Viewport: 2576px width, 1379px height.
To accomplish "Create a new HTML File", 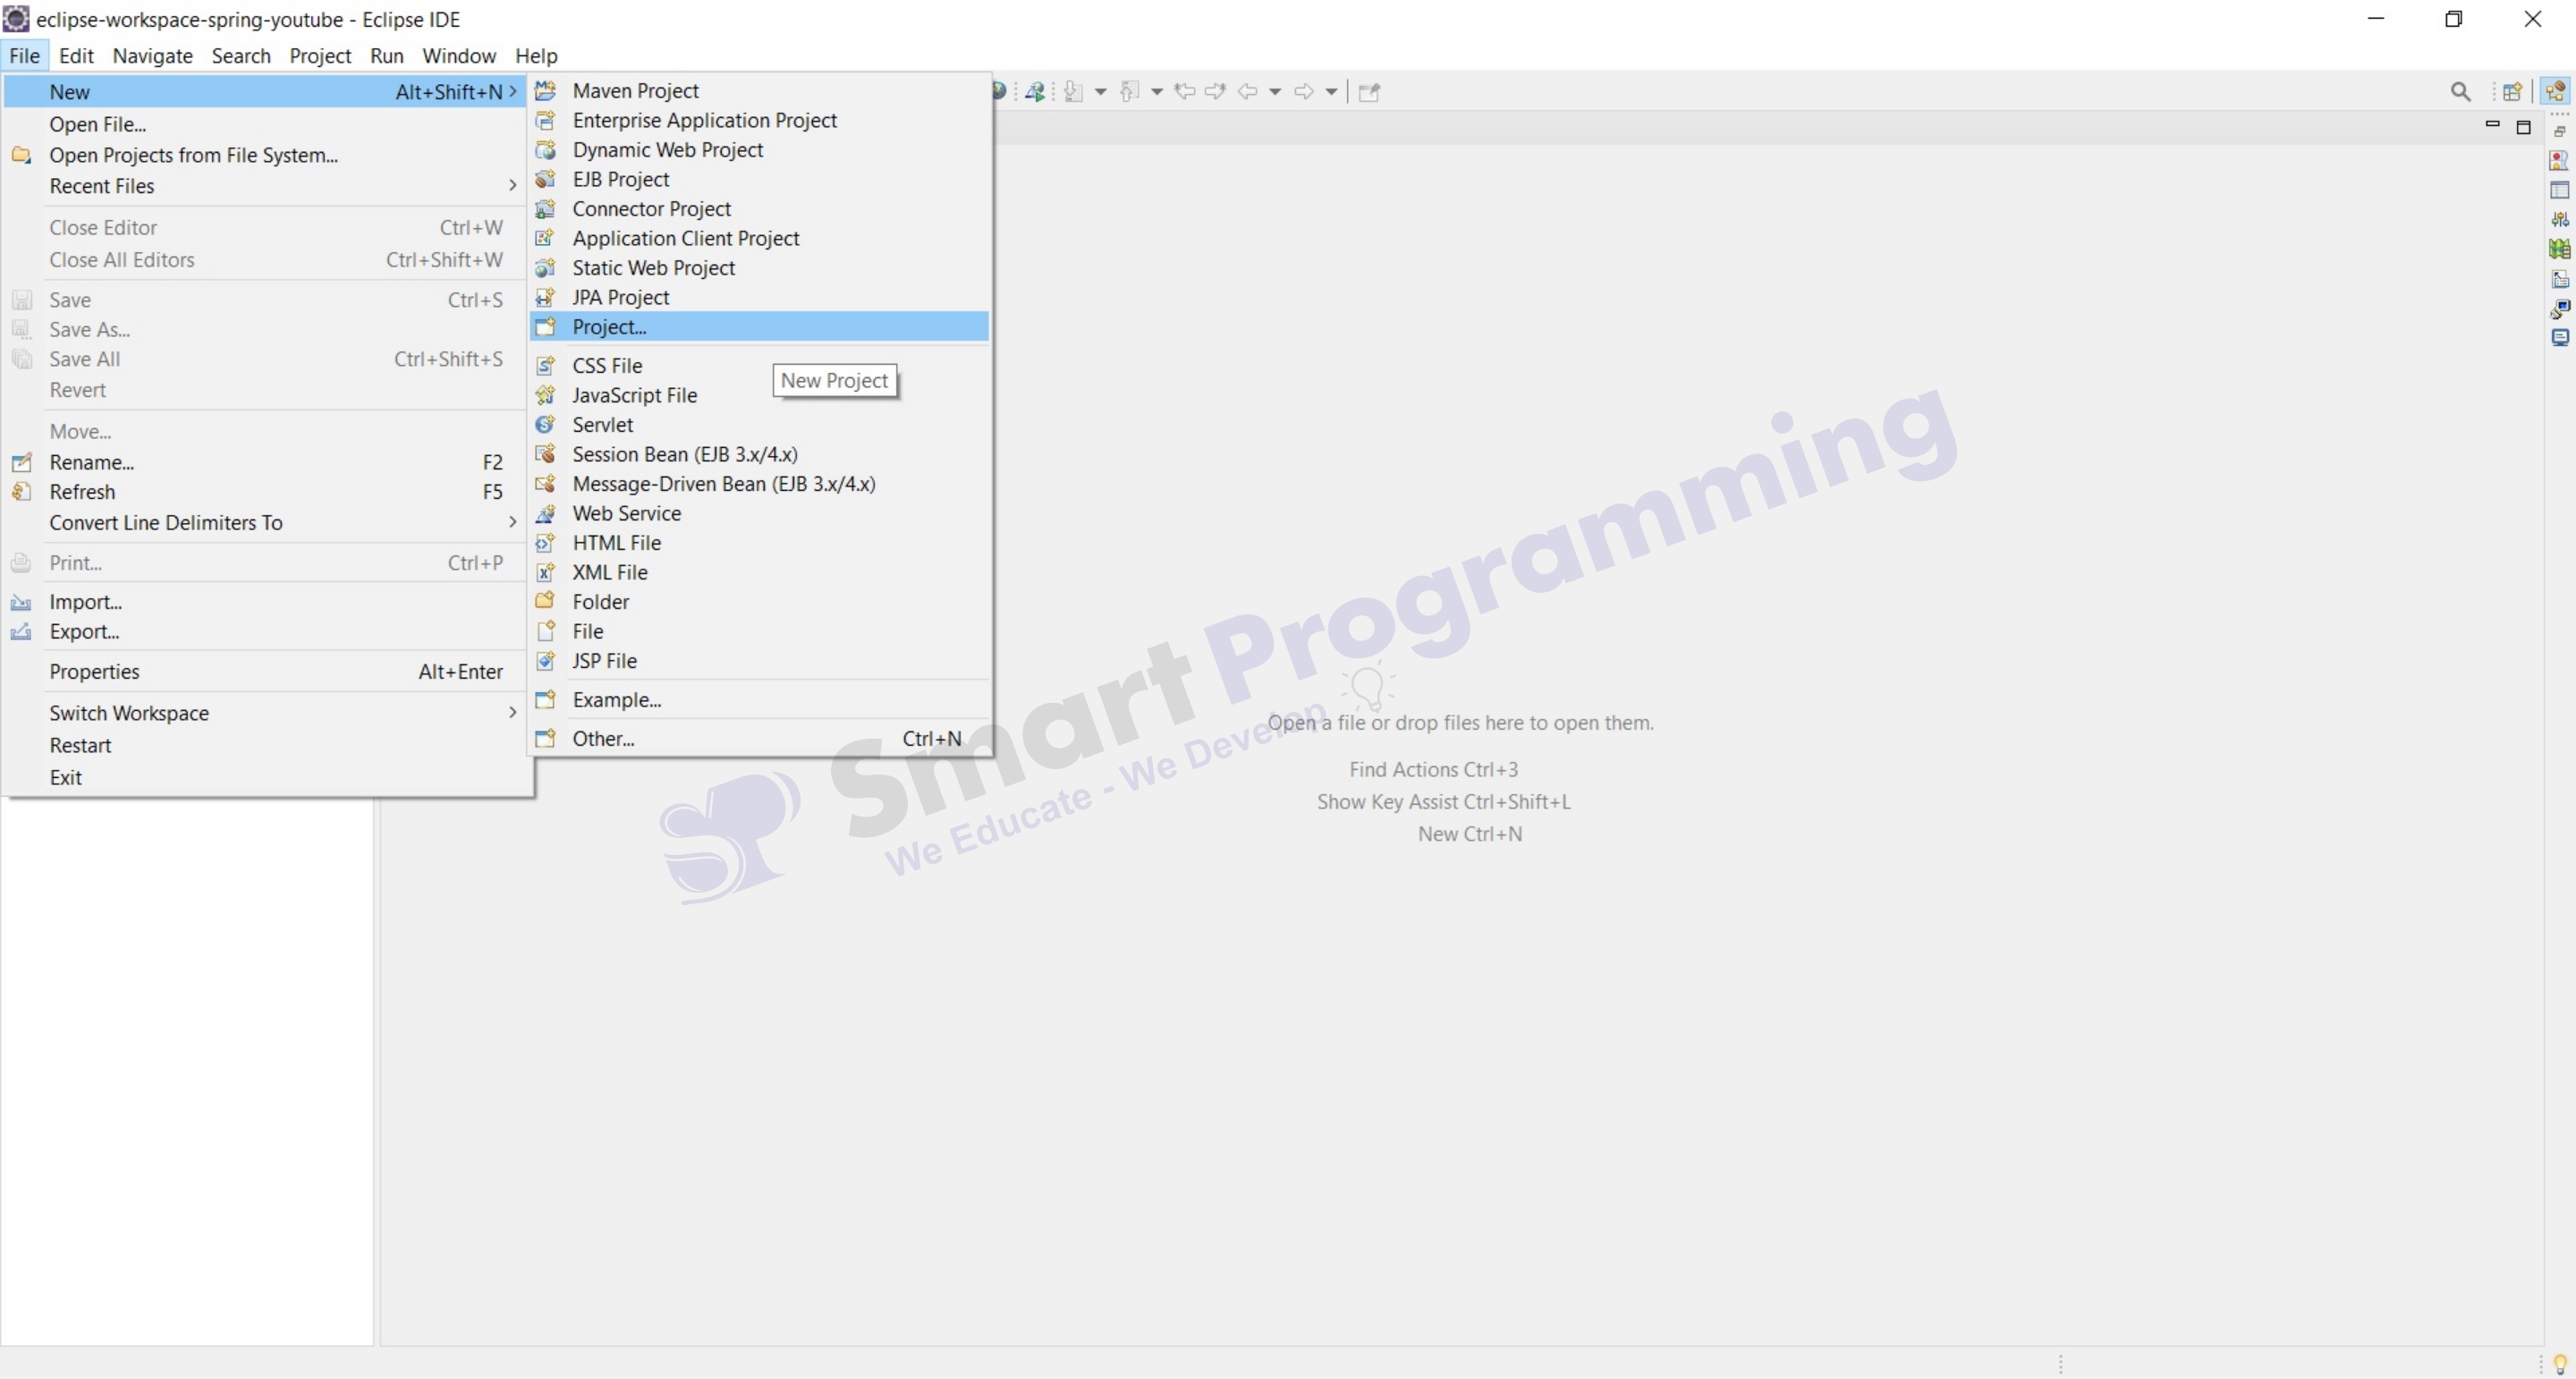I will tap(760, 543).
